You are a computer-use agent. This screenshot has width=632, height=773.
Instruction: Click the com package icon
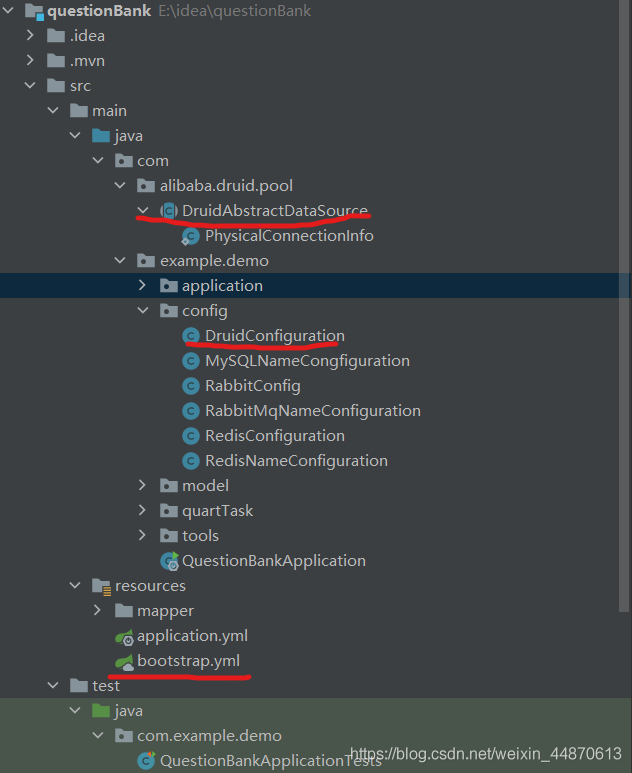point(124,161)
